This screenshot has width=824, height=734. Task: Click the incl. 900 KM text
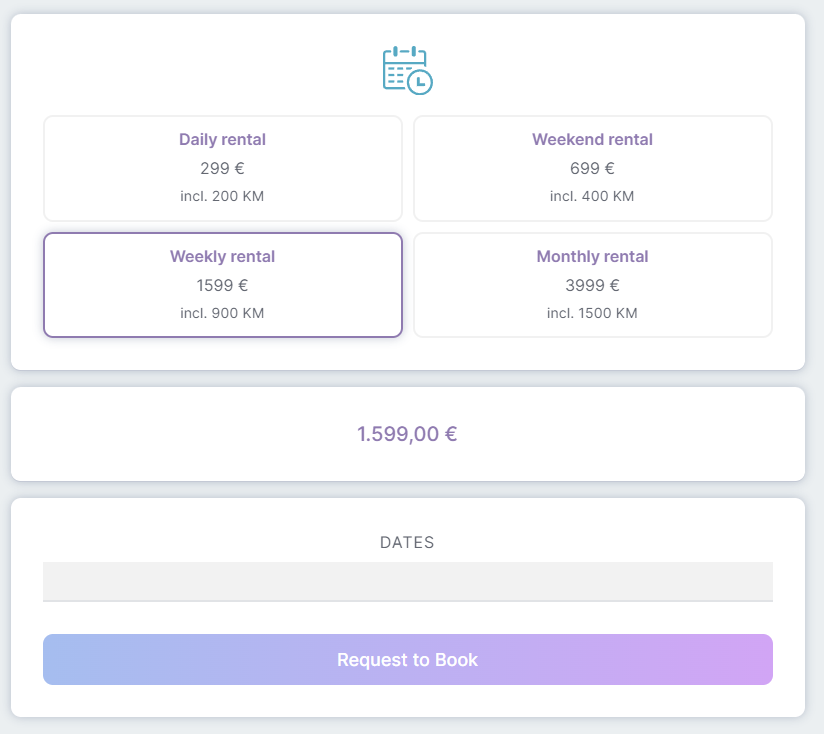coord(222,313)
